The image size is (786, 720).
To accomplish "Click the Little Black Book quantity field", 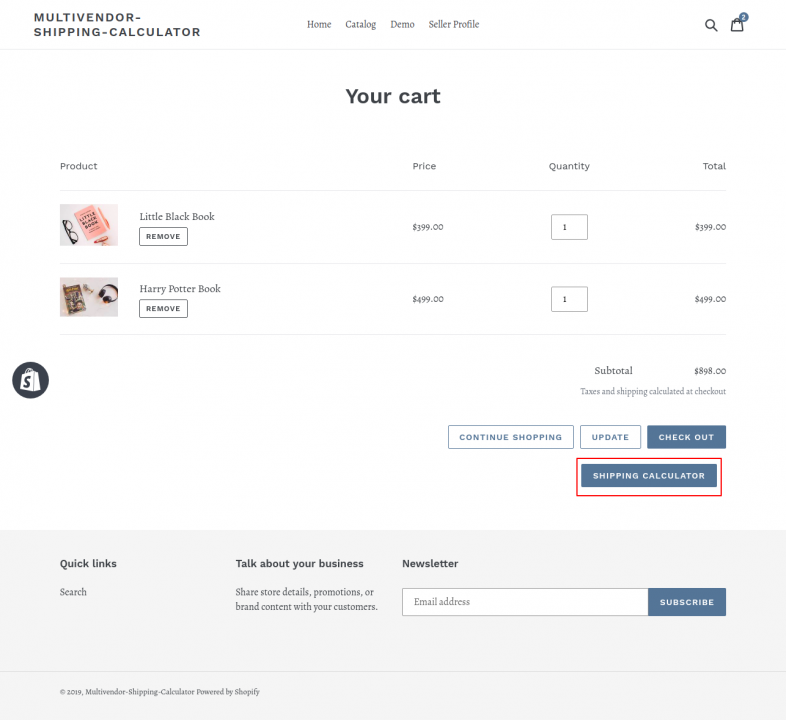I will (x=569, y=227).
